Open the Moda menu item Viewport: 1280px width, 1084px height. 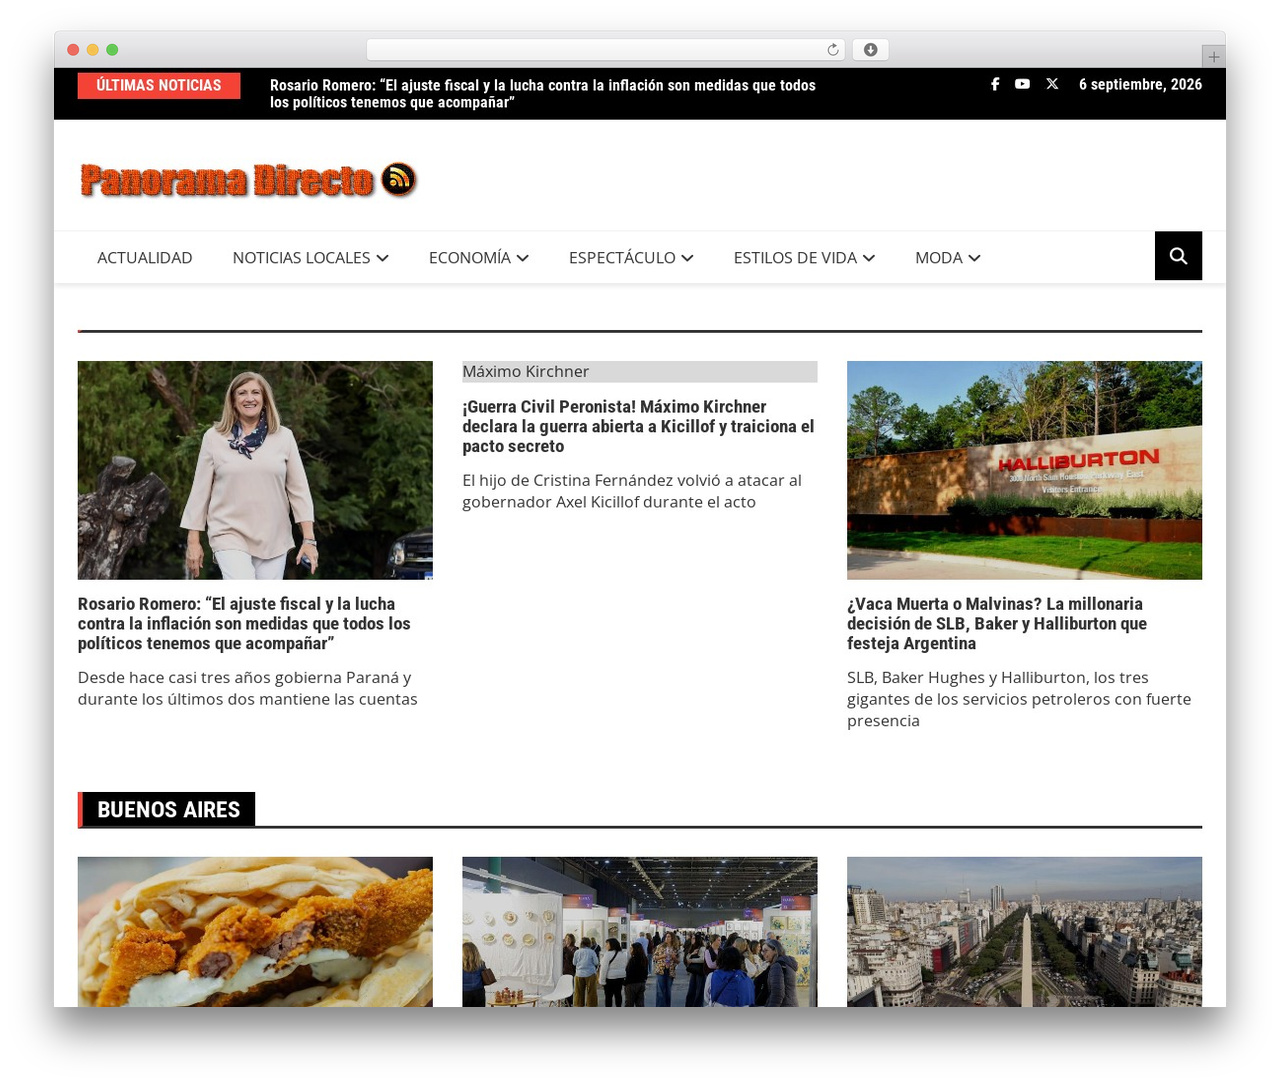point(939,257)
